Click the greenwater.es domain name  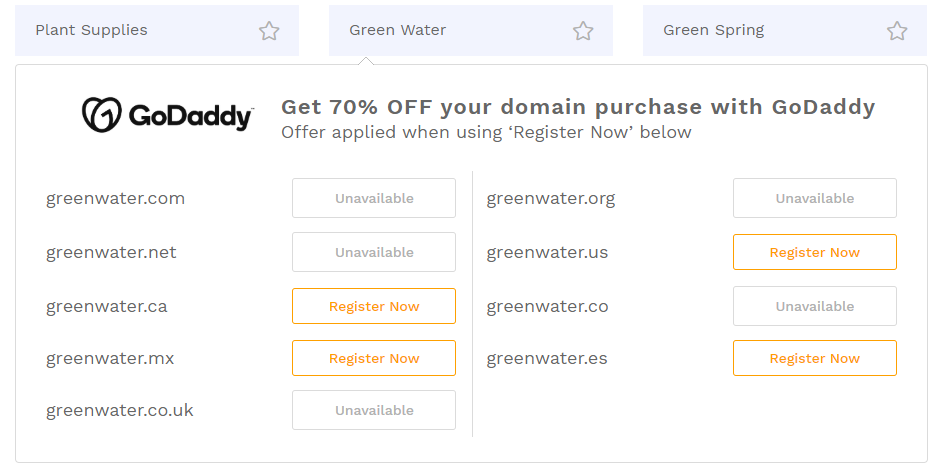click(x=547, y=358)
